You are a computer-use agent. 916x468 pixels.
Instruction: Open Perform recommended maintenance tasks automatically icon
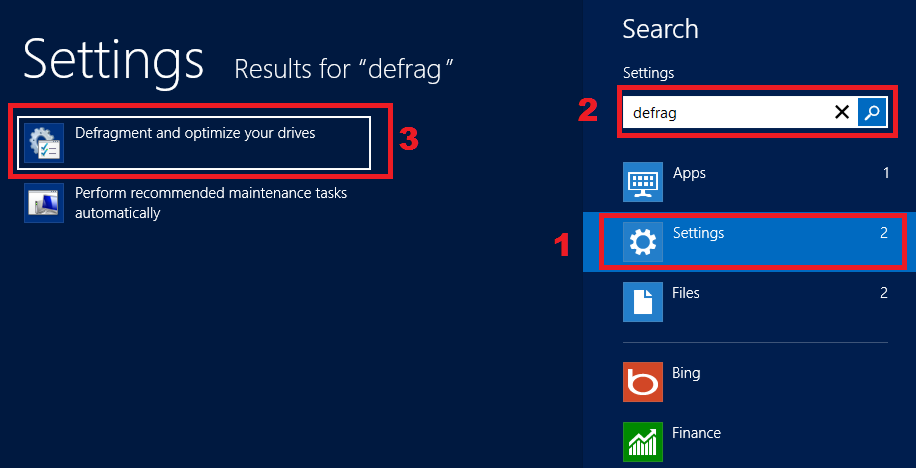[44, 203]
